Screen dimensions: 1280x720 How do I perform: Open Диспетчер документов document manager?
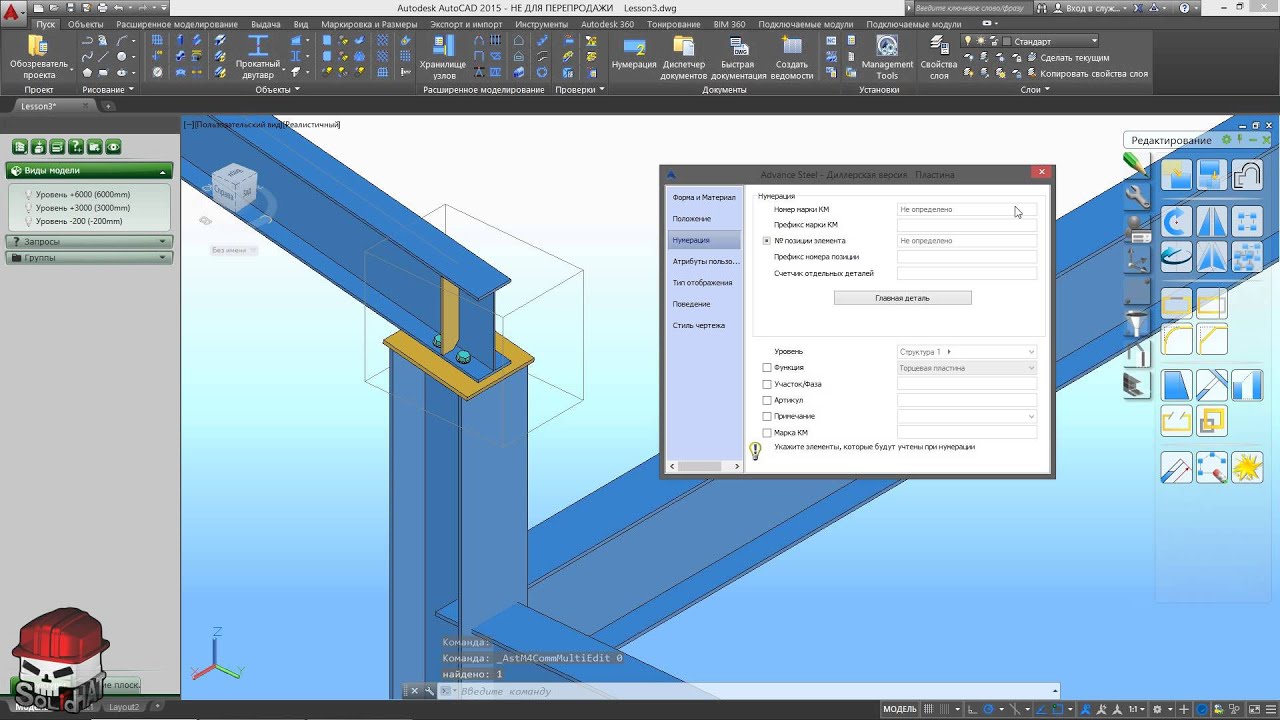(x=684, y=57)
